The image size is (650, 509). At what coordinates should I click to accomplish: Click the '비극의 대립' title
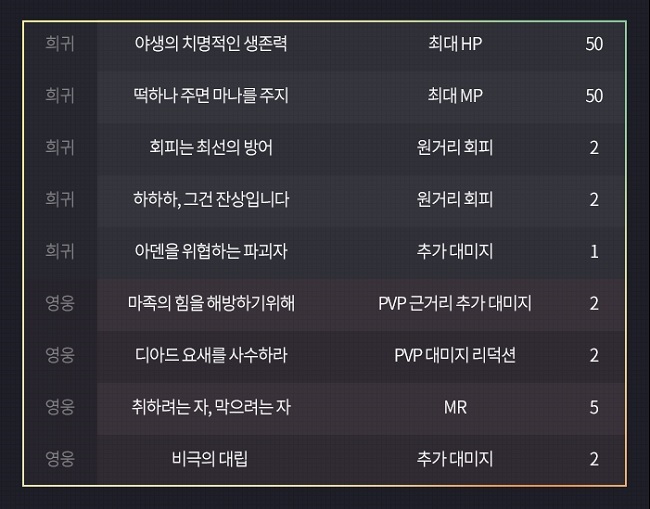click(210, 459)
